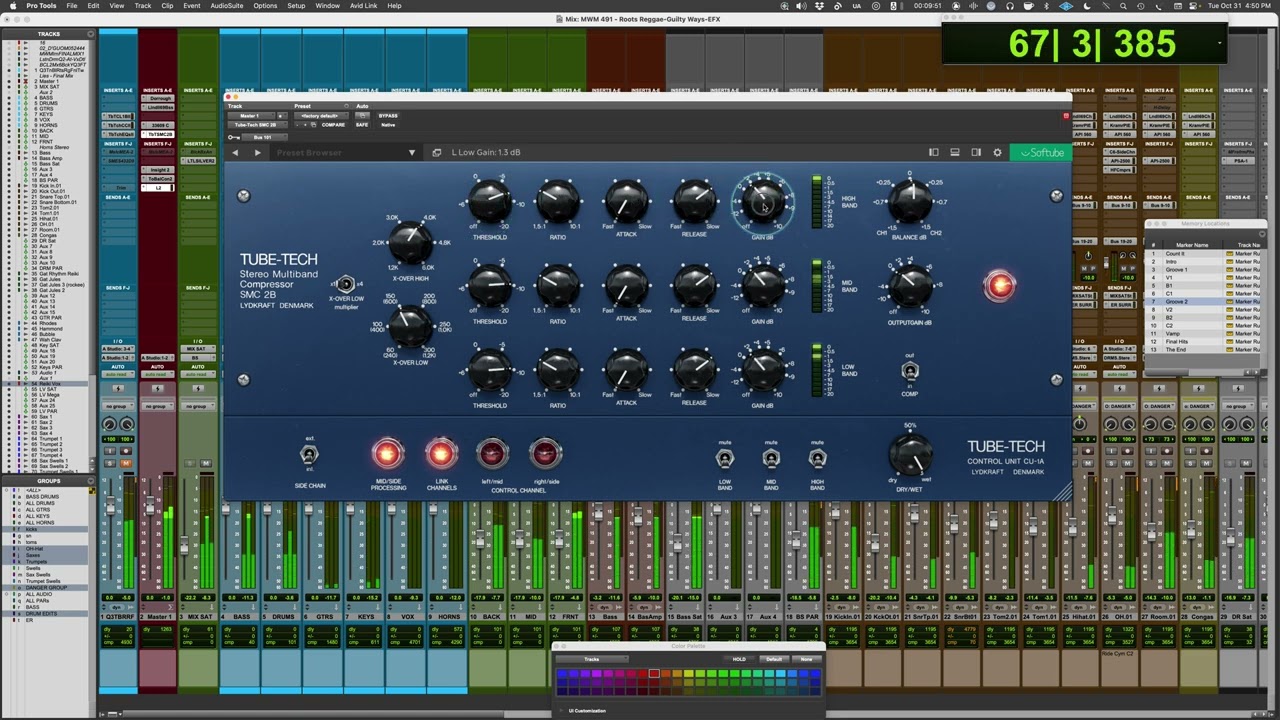Image resolution: width=1280 pixels, height=720 pixels.
Task: Open the File menu
Action: 72,5
